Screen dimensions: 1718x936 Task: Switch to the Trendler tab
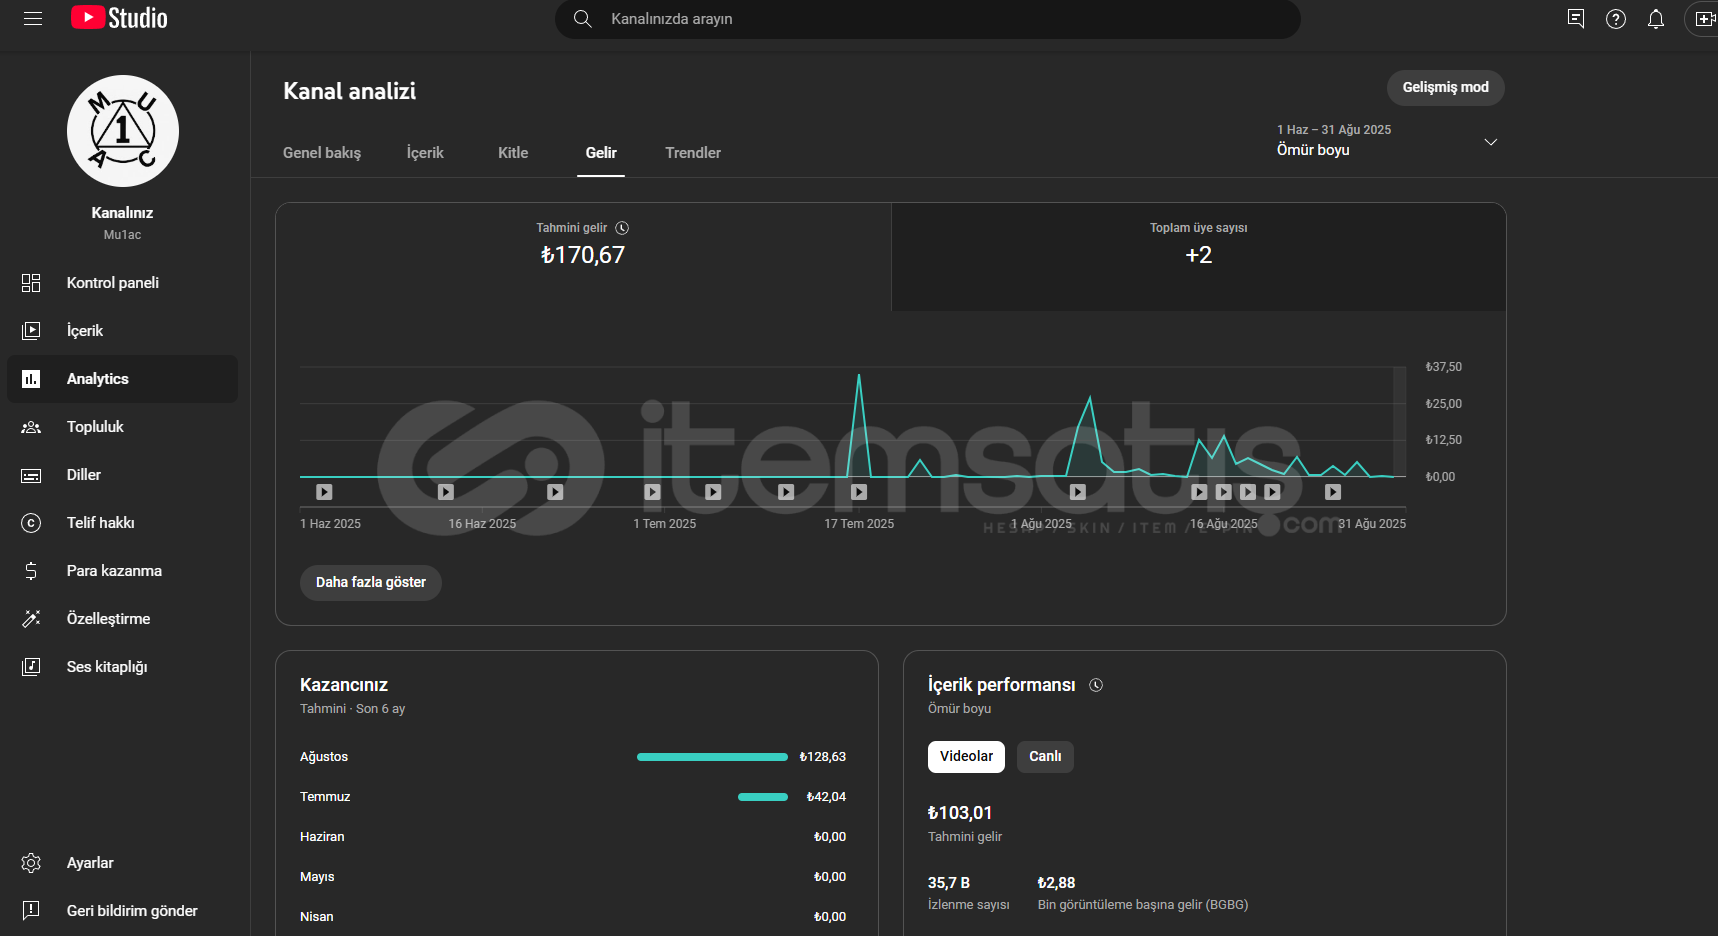693,153
